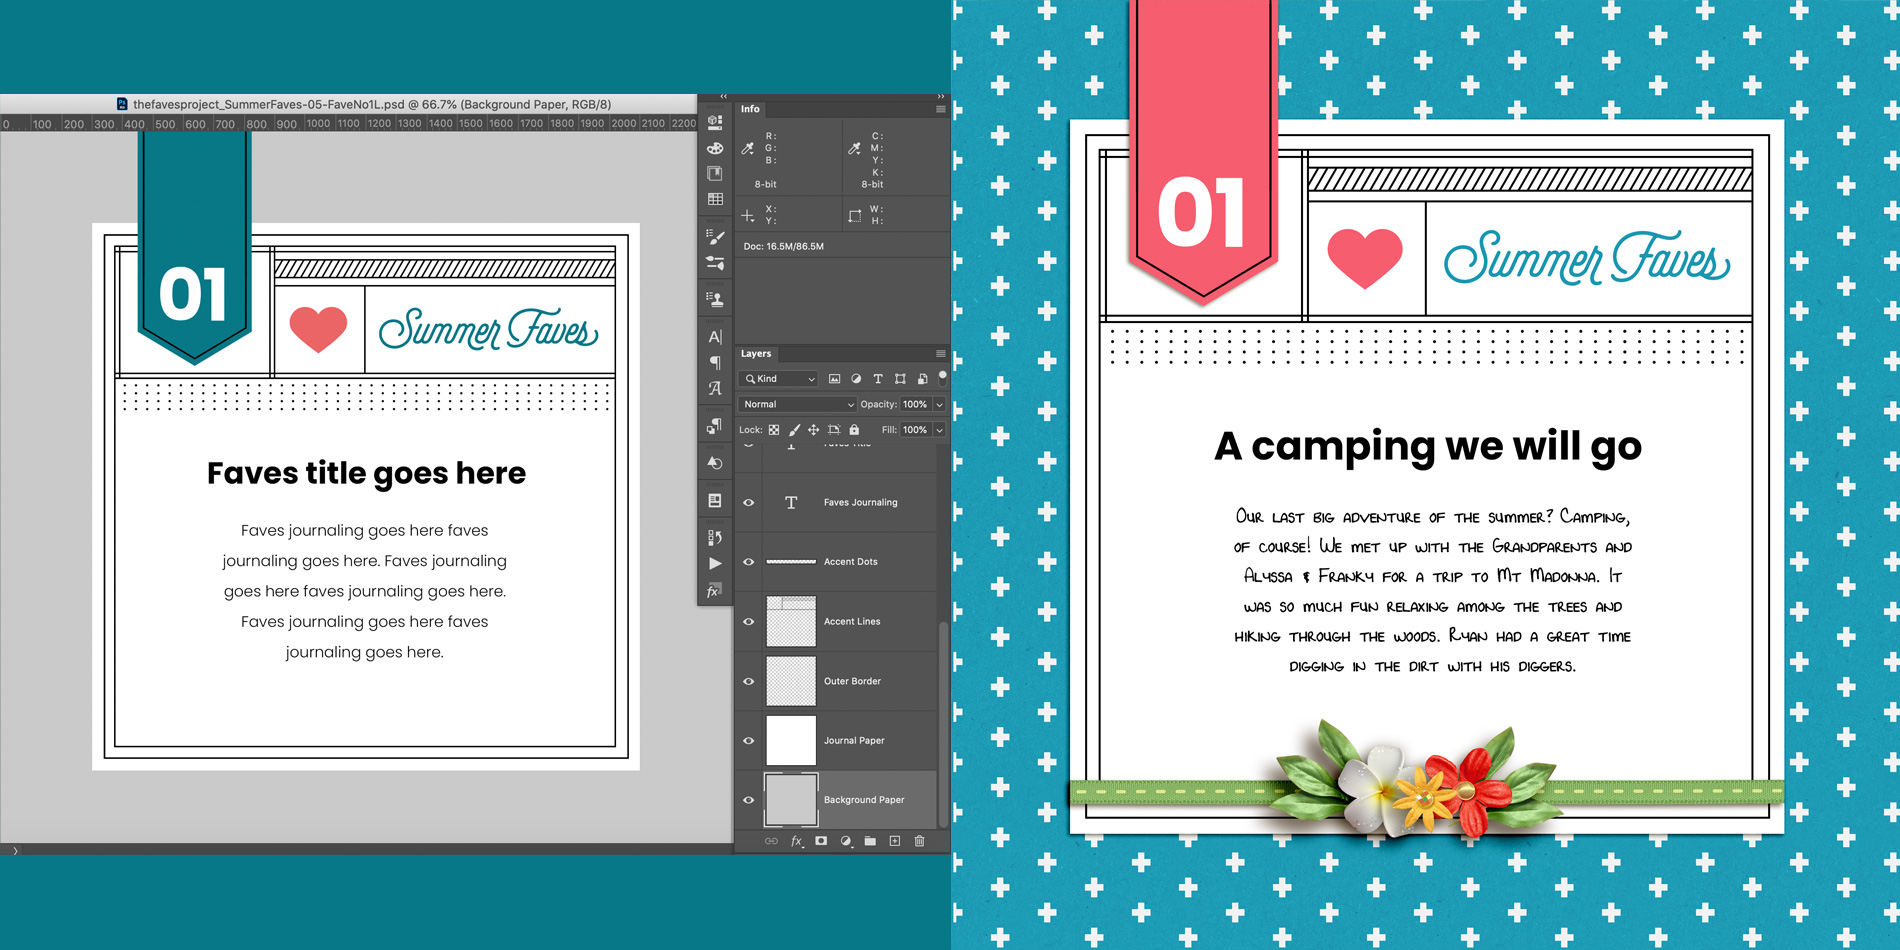Open the Swatches grid panel icon
Image resolution: width=1900 pixels, height=950 pixels.
click(715, 200)
